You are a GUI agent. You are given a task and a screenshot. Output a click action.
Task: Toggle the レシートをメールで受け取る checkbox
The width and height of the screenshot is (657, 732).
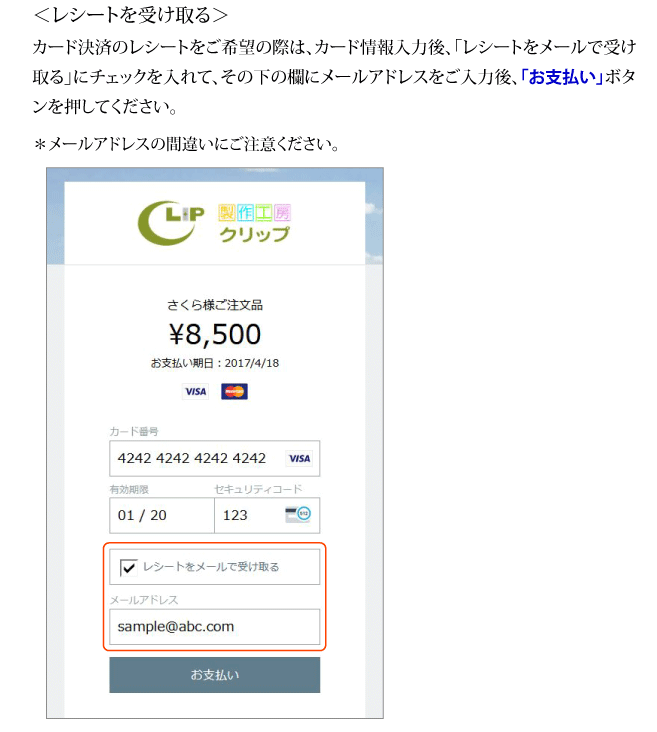coord(128,567)
